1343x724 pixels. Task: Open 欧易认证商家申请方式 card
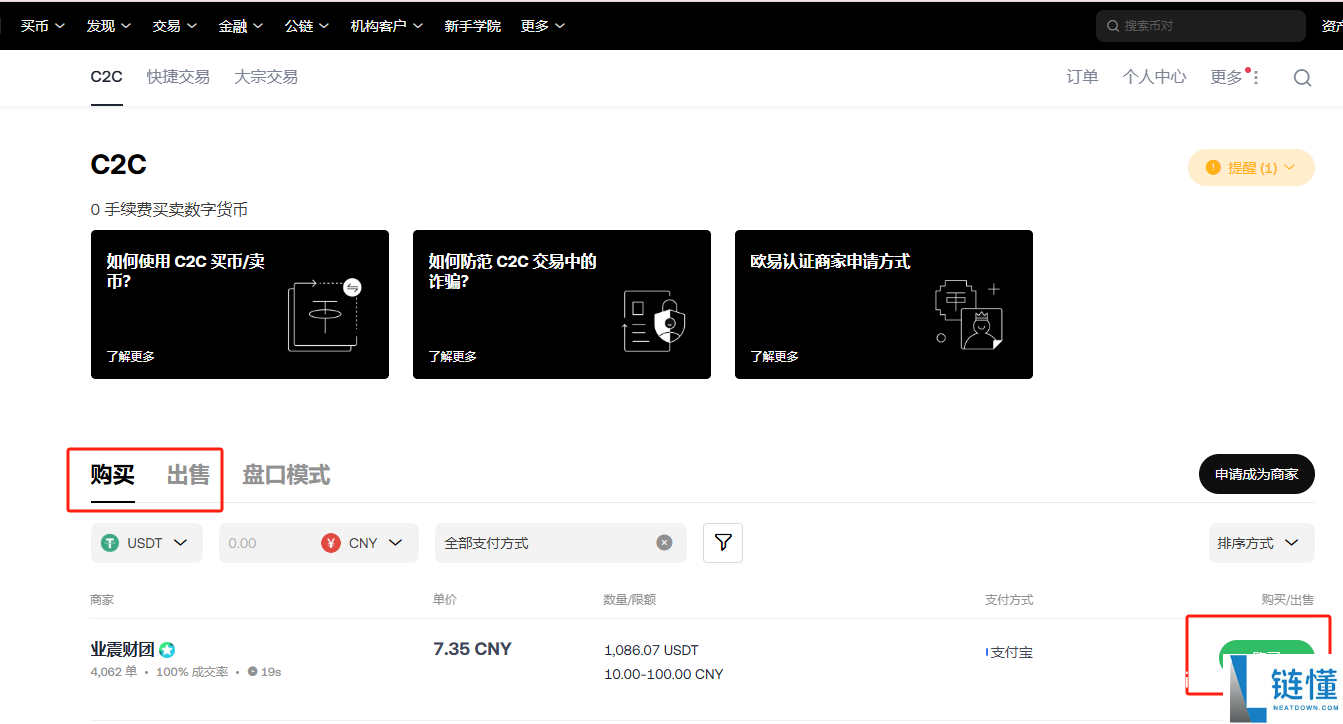(x=883, y=304)
